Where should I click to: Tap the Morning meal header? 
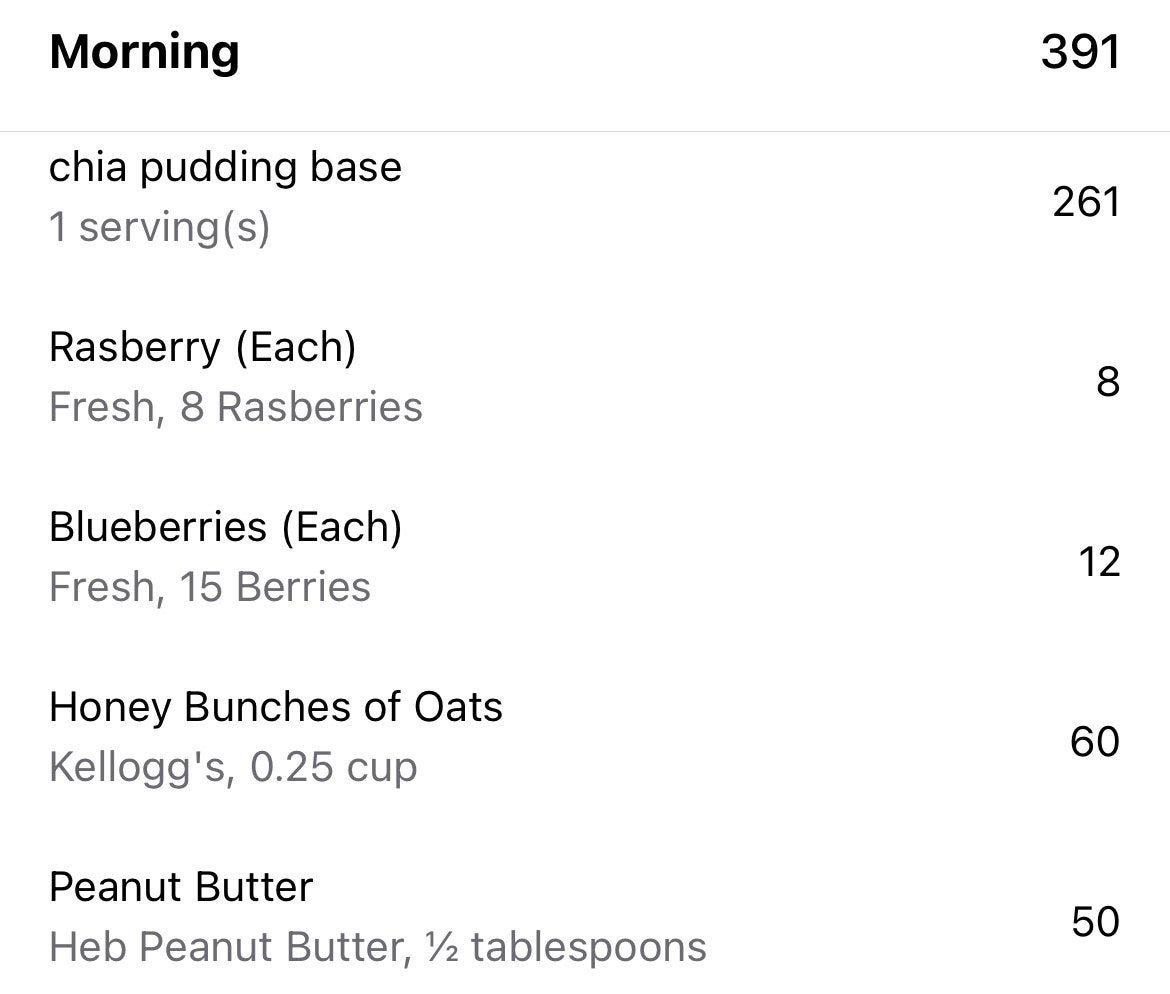point(144,52)
